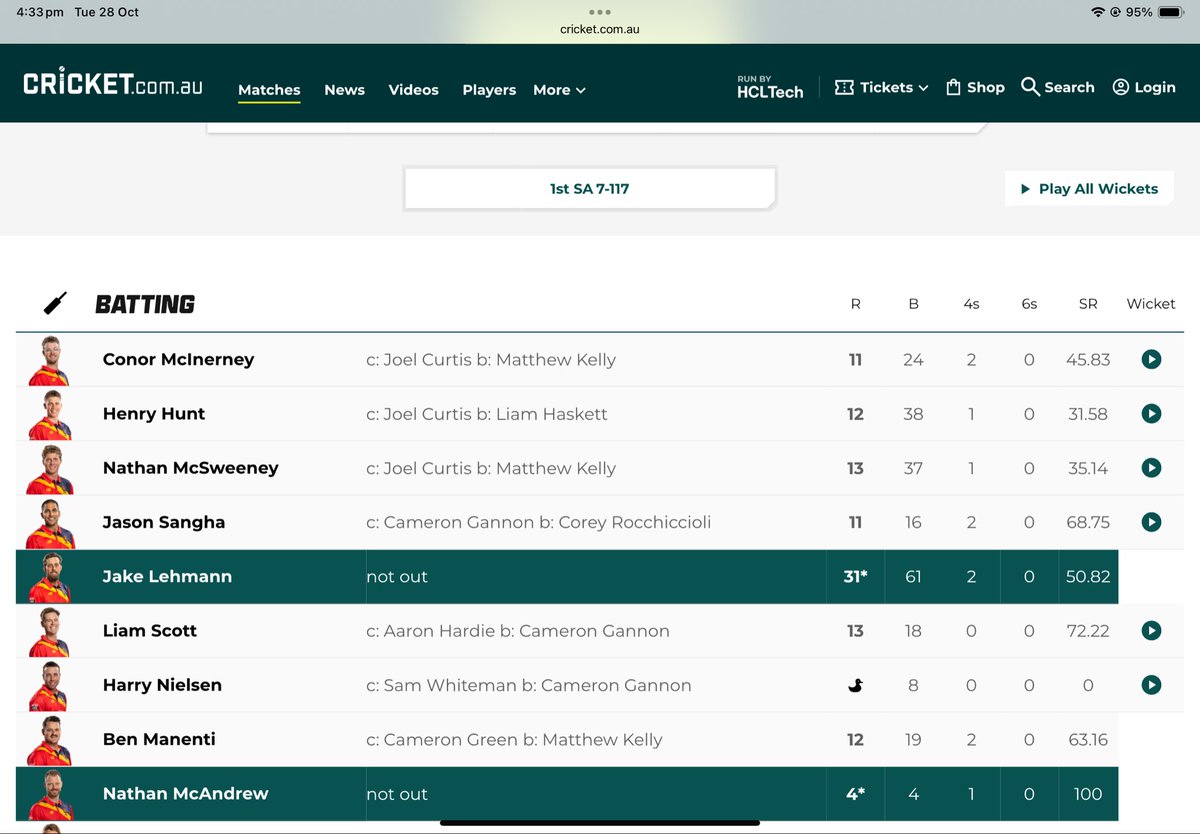Screen dimensions: 1200x834
Task: Click Liam Scott's strike rate 72.22
Action: click(x=1088, y=631)
